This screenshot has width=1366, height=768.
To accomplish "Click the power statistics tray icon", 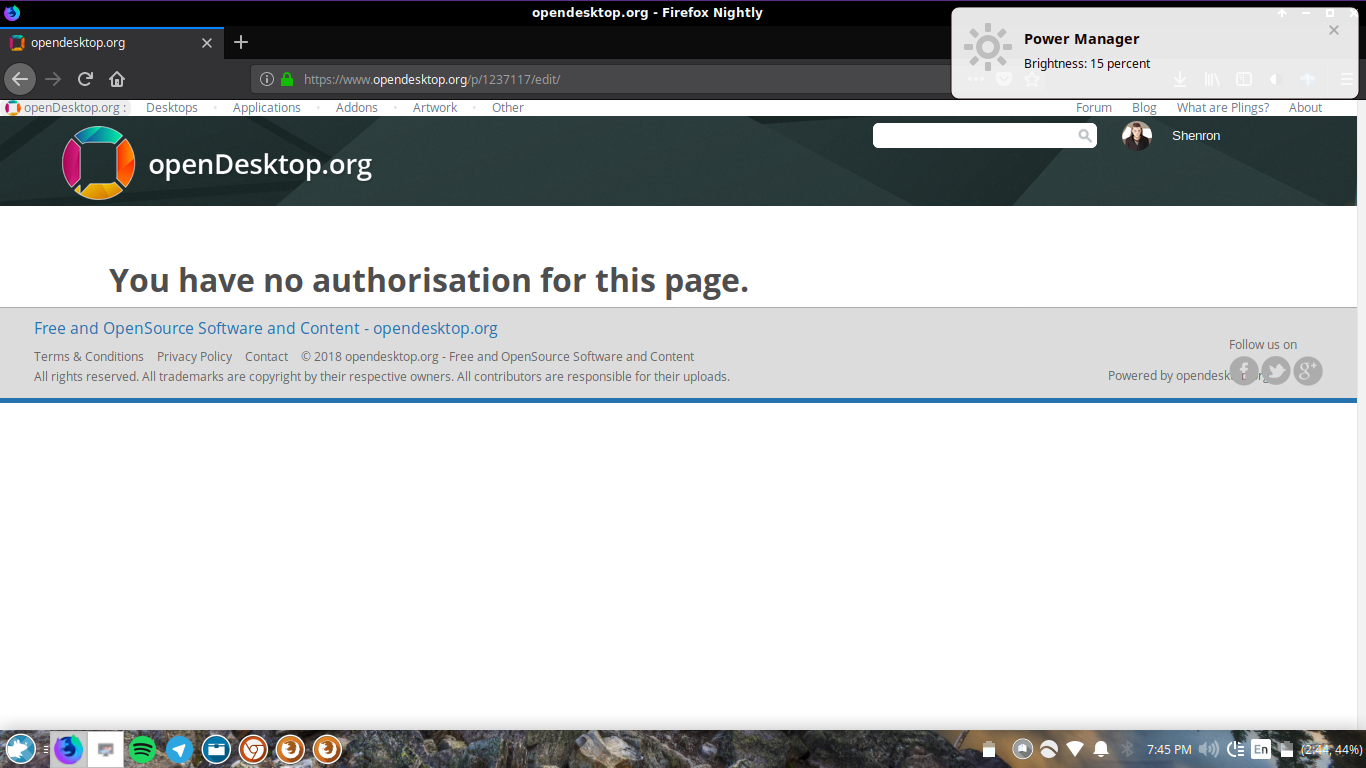I will point(1235,749).
